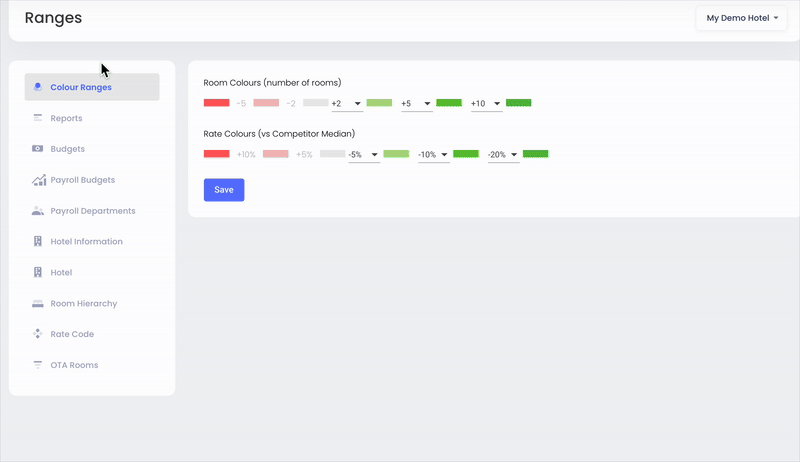Click light green swatch after +2
This screenshot has width=800, height=462.
(x=380, y=102)
